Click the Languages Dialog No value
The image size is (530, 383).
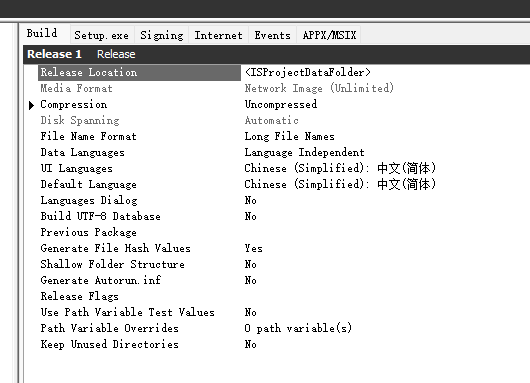point(250,200)
